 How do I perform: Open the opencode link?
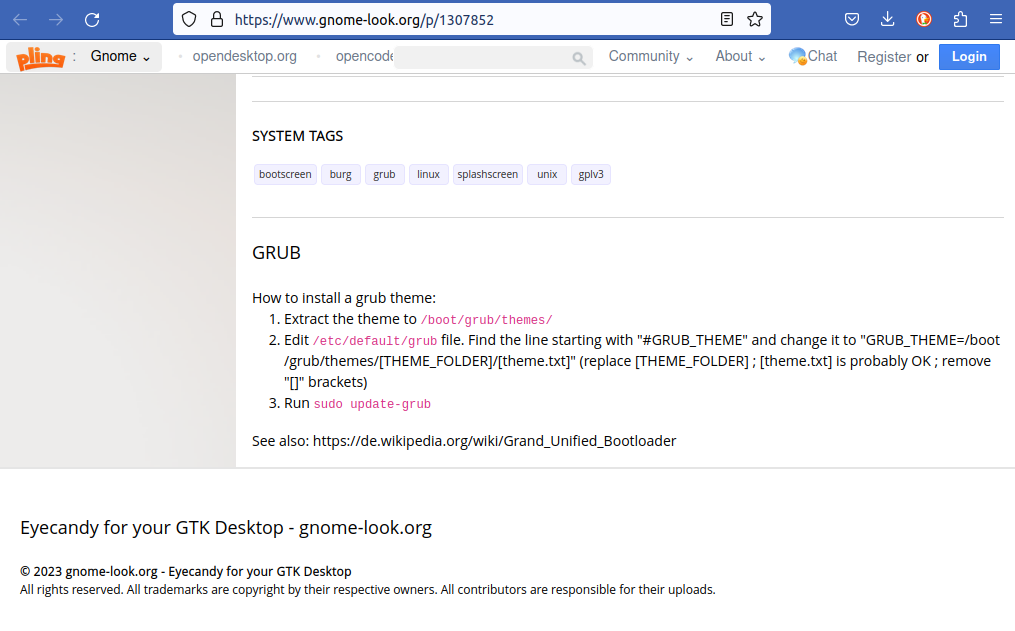pos(364,56)
